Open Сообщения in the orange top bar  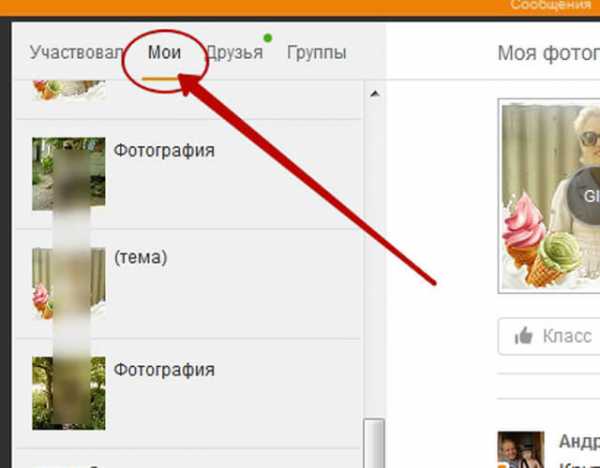[x=550, y=5]
